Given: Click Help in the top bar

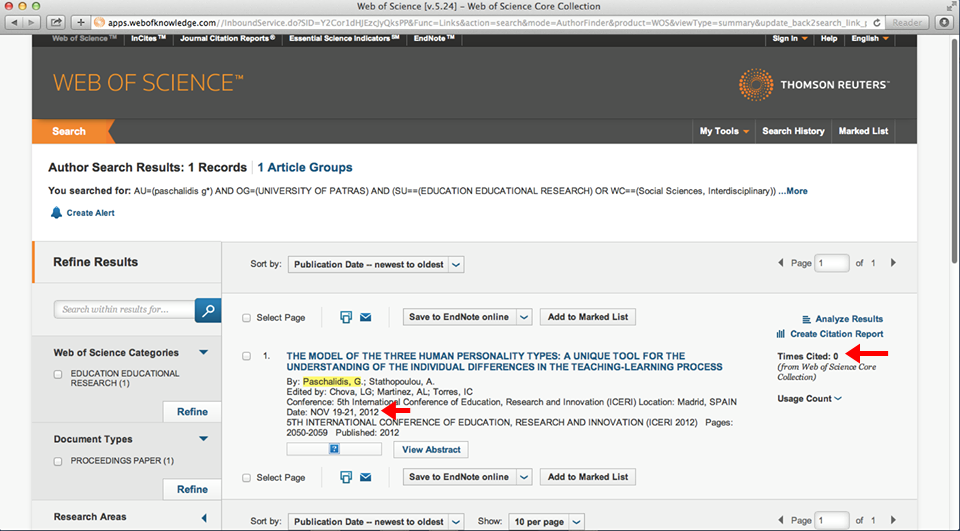Looking at the screenshot, I should pyautogui.click(x=829, y=39).
